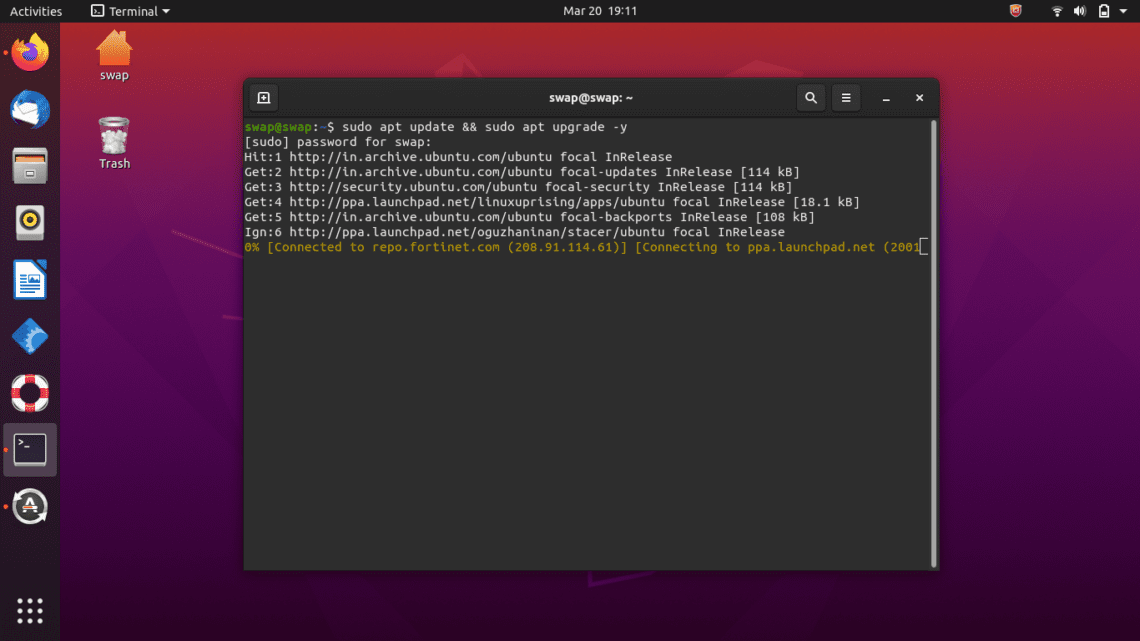Open the Activities overview
This screenshot has height=641, width=1140.
(x=37, y=11)
